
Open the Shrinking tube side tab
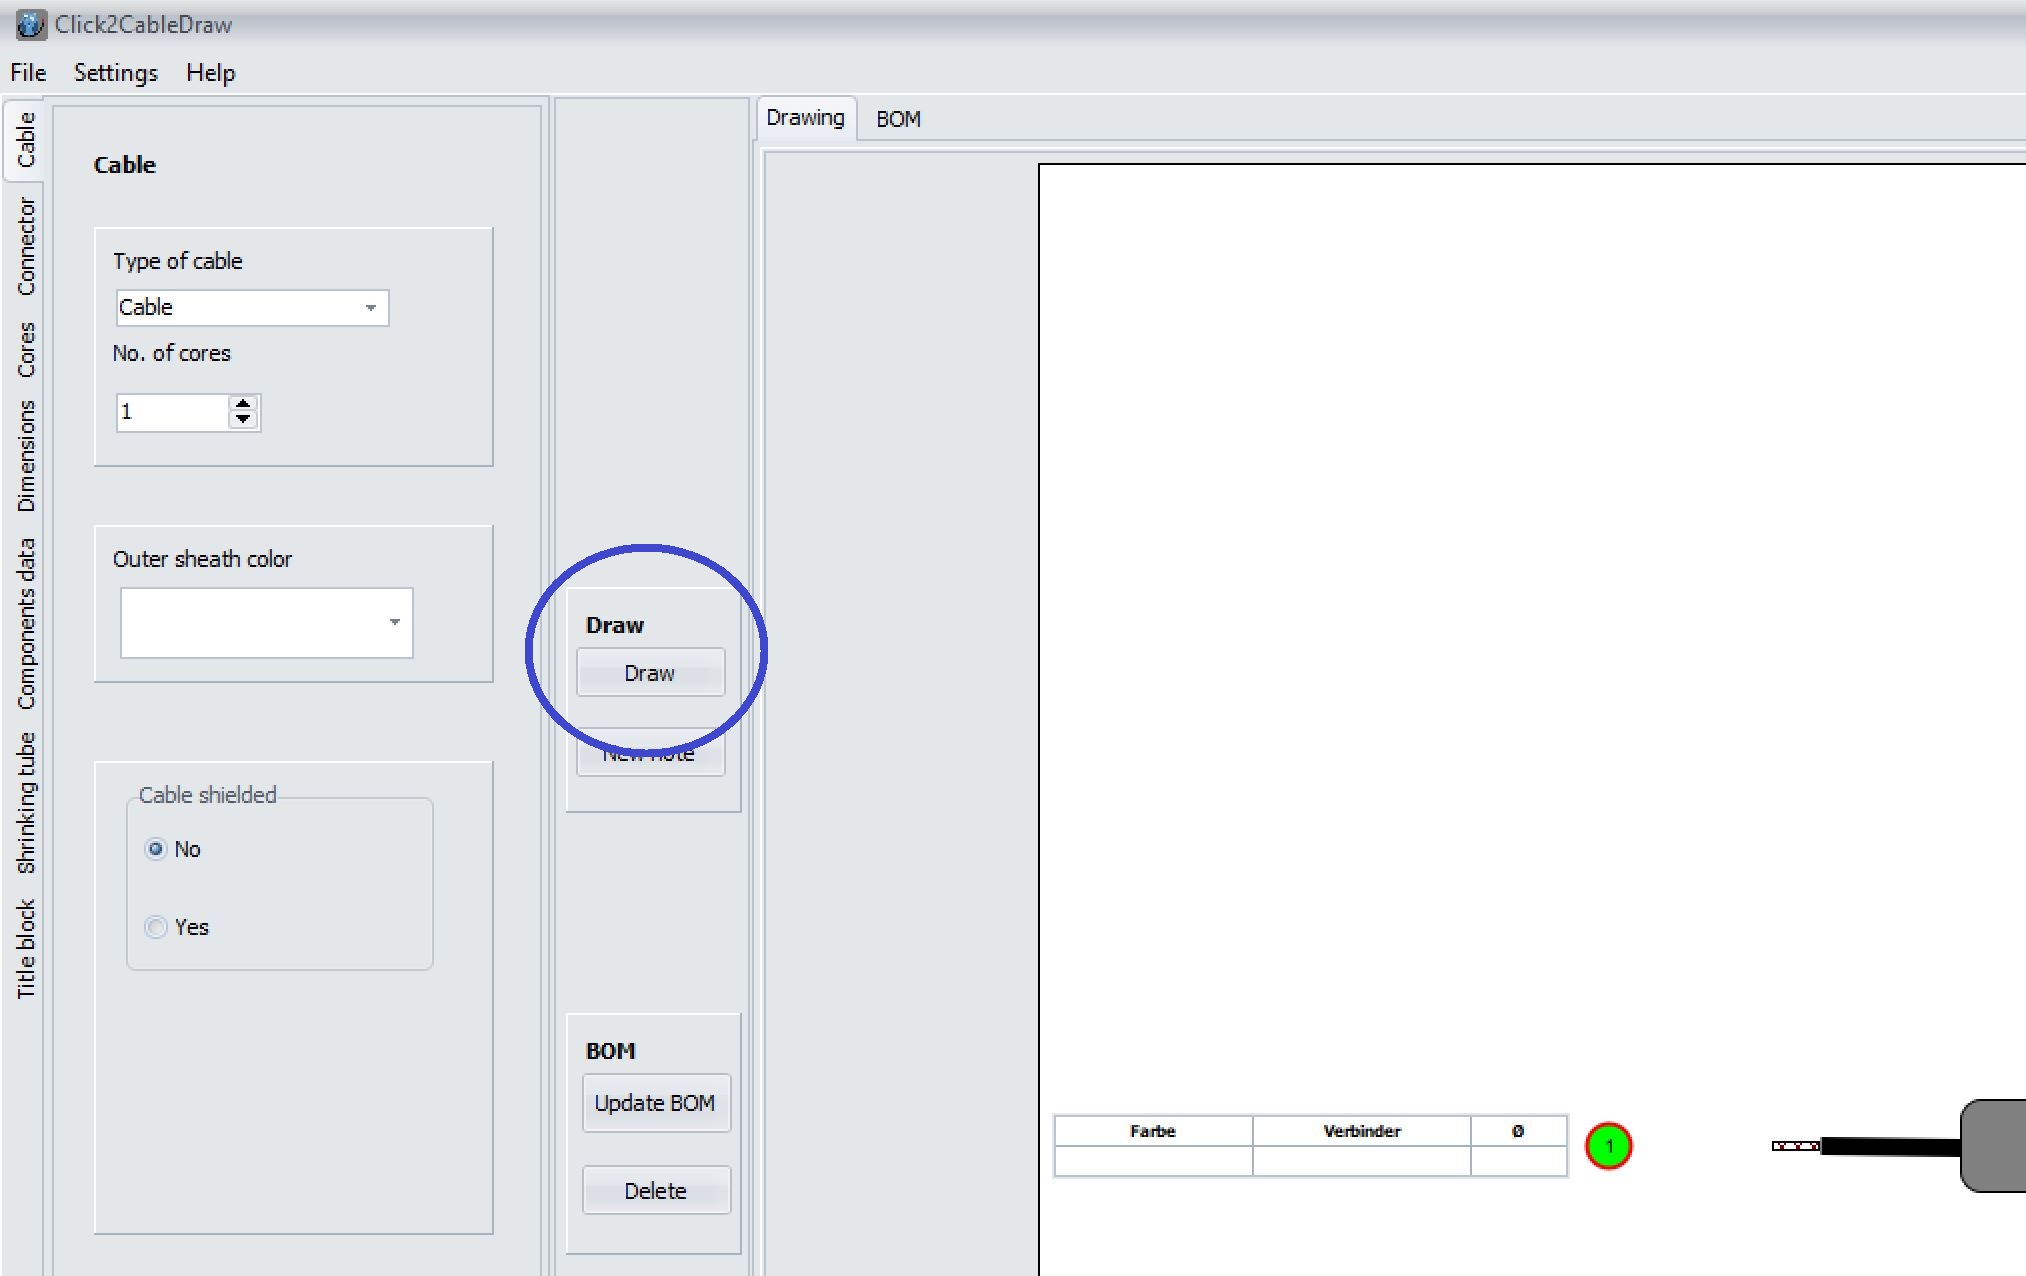[26, 802]
